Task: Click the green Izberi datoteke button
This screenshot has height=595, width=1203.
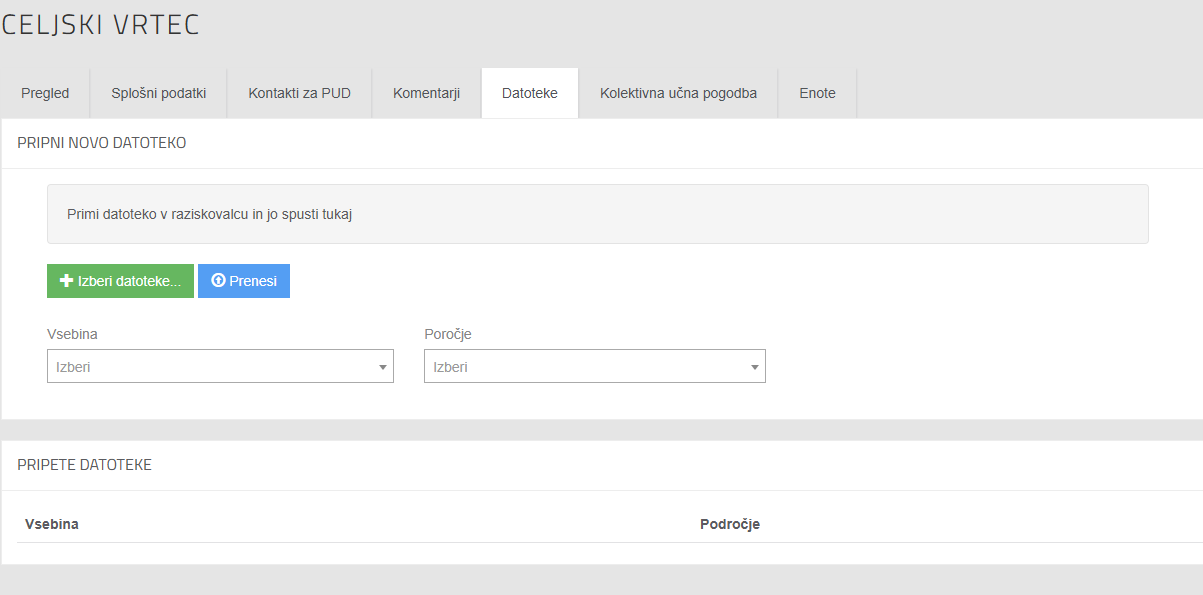Action: (120, 281)
